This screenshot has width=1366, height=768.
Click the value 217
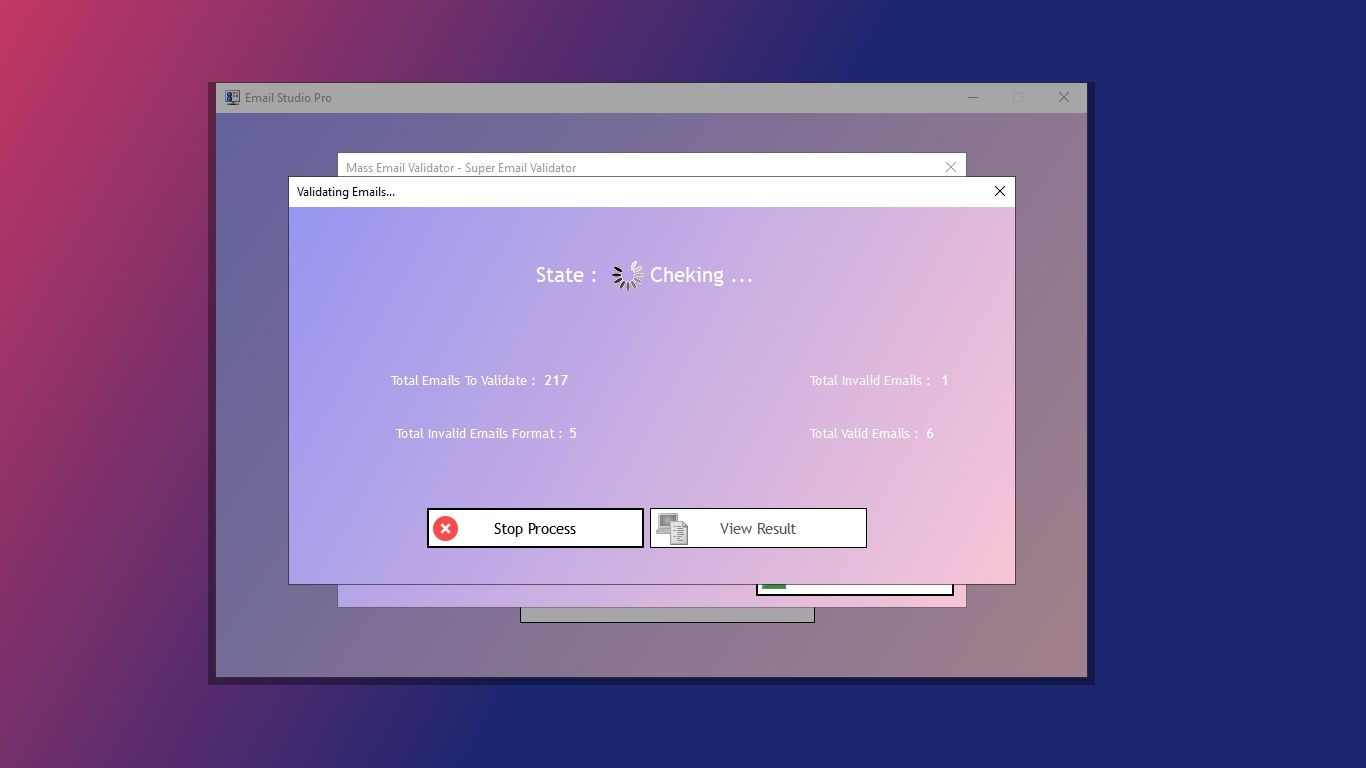(556, 380)
